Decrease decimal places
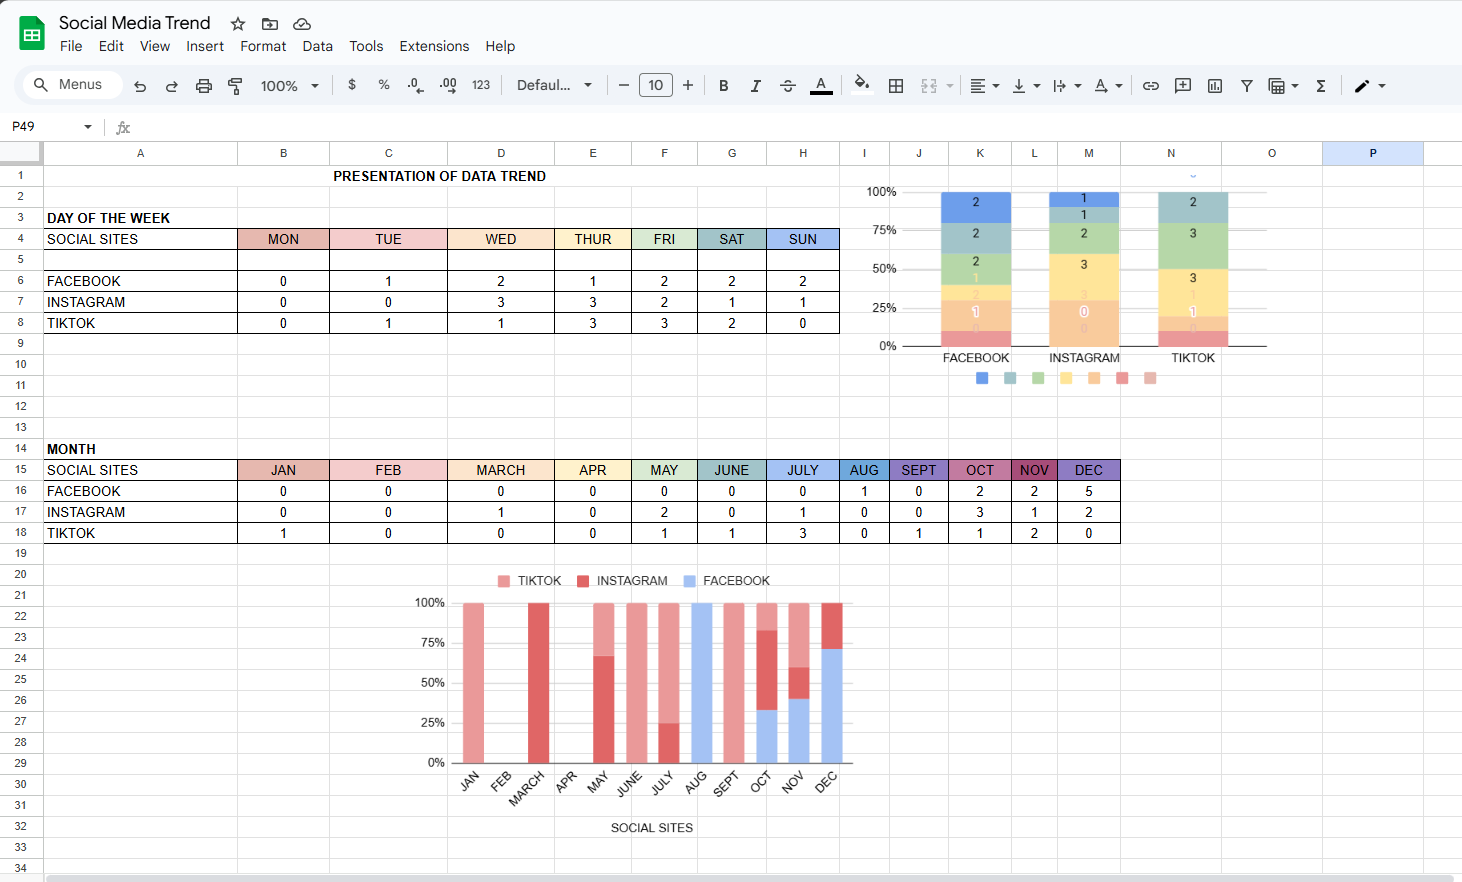1462x882 pixels. (x=415, y=85)
